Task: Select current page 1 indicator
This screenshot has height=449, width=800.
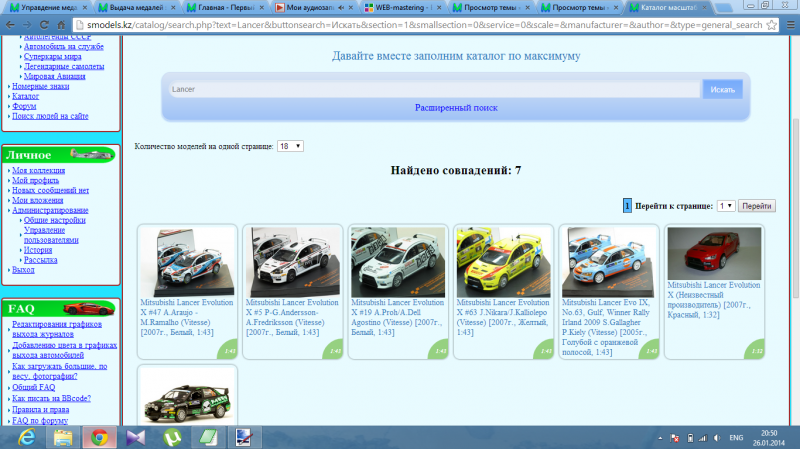Action: point(627,206)
